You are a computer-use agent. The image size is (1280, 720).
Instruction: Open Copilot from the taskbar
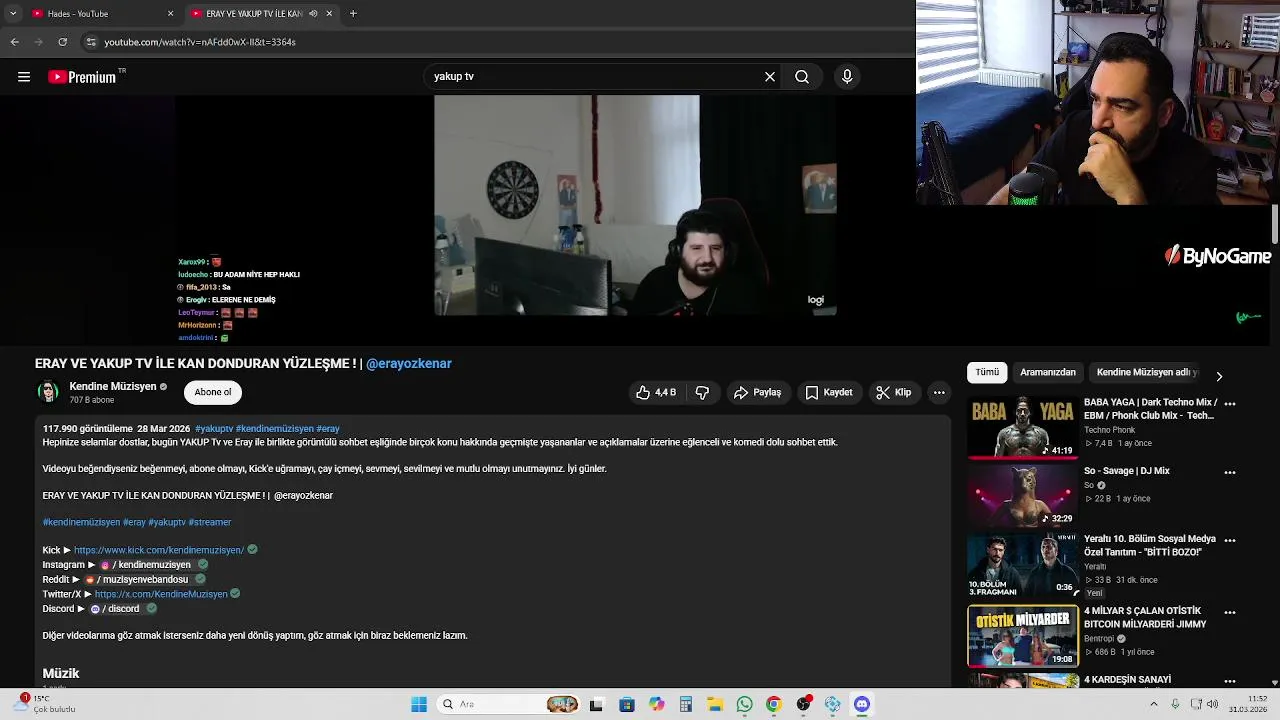pyautogui.click(x=656, y=704)
